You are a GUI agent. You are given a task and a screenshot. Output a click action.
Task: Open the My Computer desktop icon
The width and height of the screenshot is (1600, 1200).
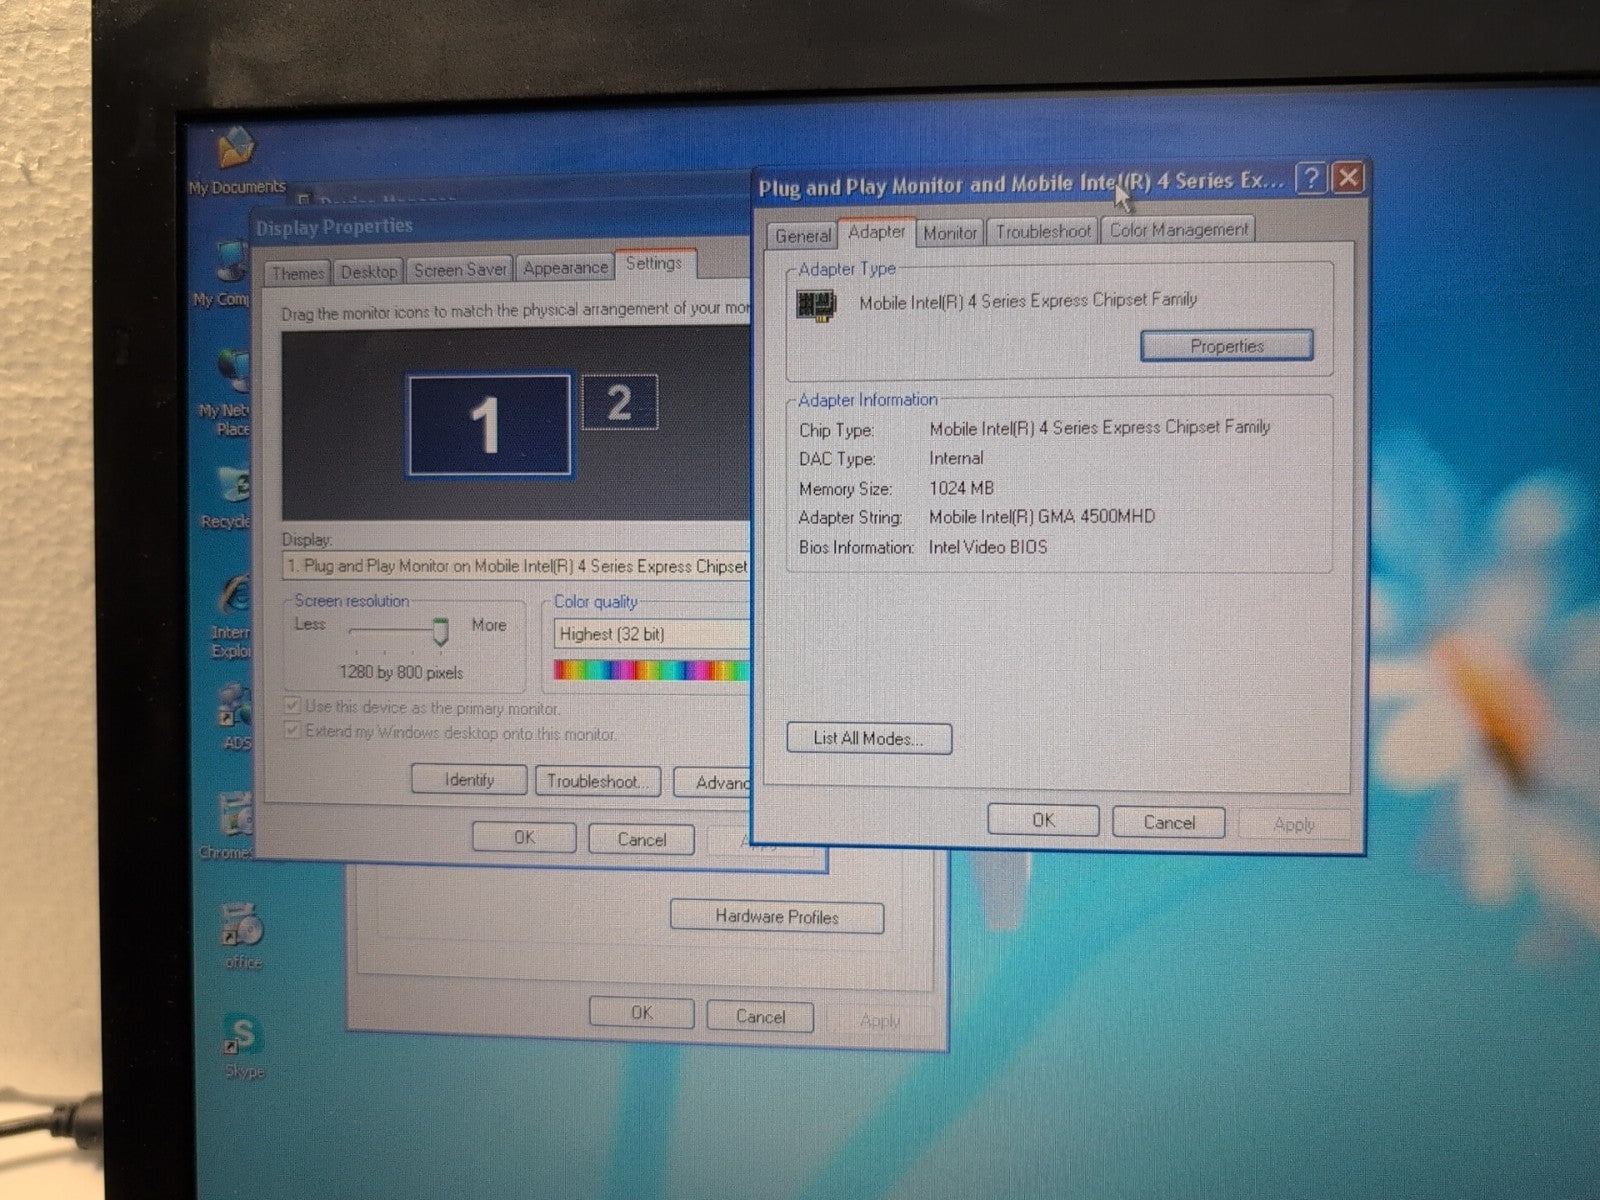click(x=228, y=274)
